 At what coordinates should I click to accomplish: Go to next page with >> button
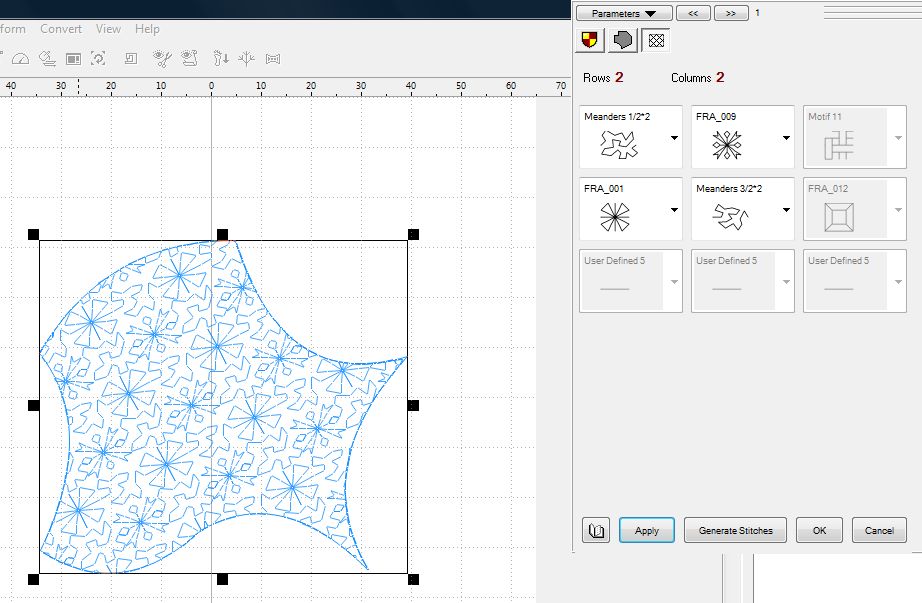tap(731, 14)
